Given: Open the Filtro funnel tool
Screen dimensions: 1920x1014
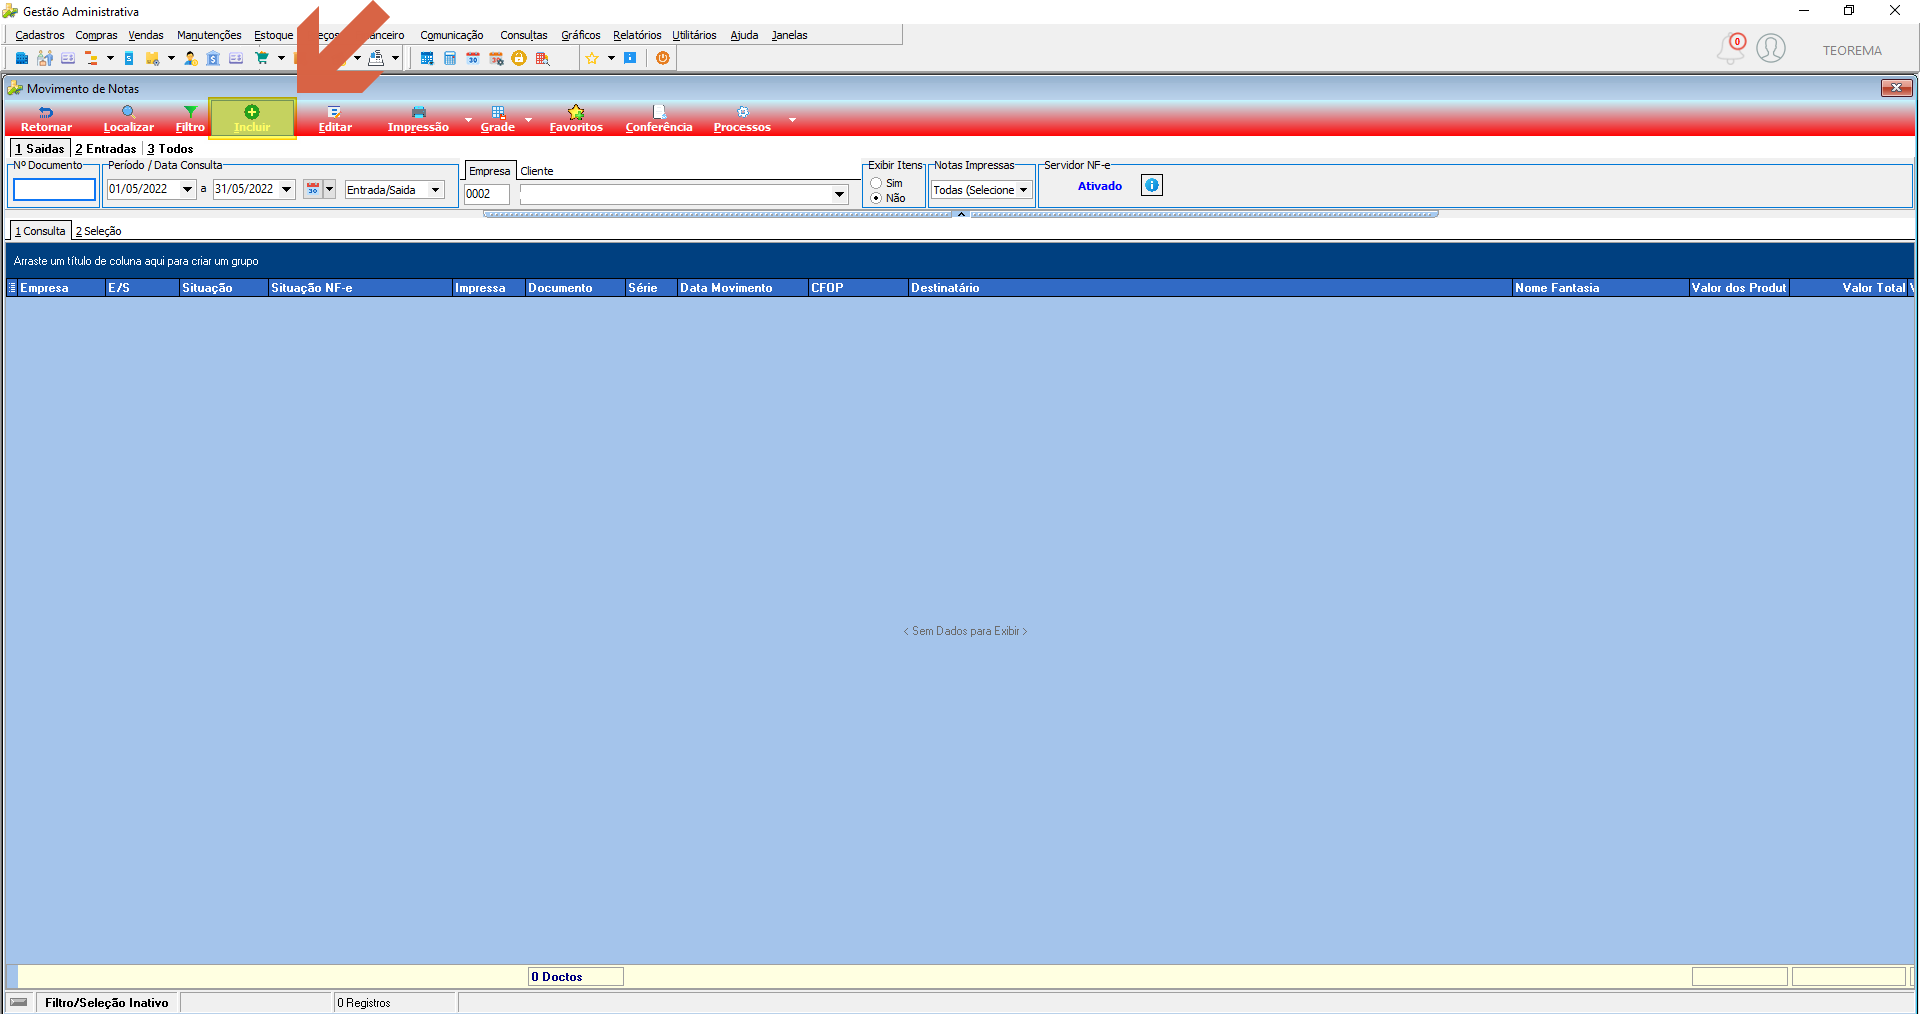Looking at the screenshot, I should 190,118.
